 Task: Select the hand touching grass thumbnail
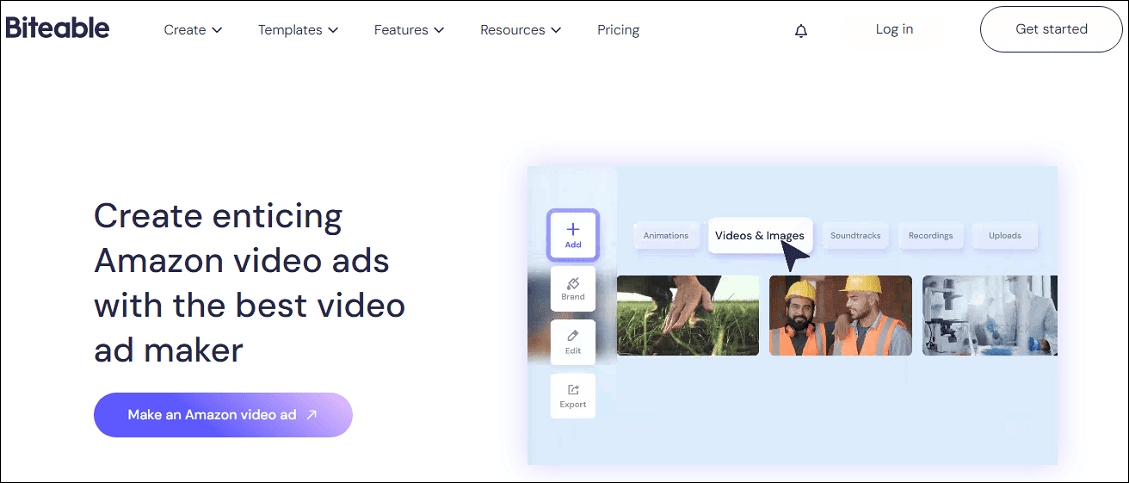(x=688, y=315)
